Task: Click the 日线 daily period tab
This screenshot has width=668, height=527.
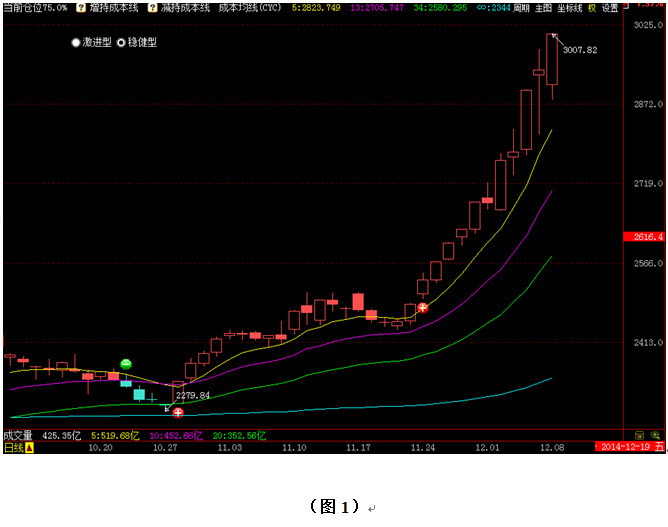Action: click(13, 448)
